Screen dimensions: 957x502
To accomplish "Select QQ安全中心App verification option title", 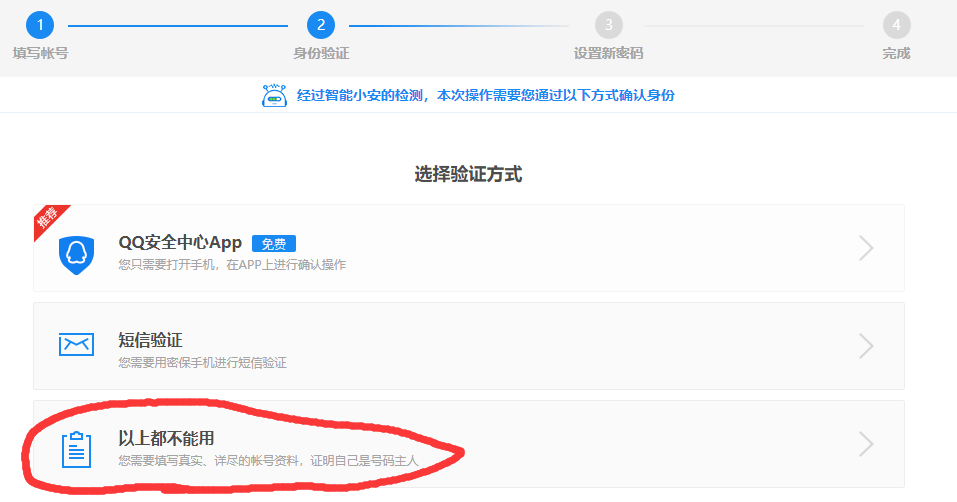I will coord(180,243).
